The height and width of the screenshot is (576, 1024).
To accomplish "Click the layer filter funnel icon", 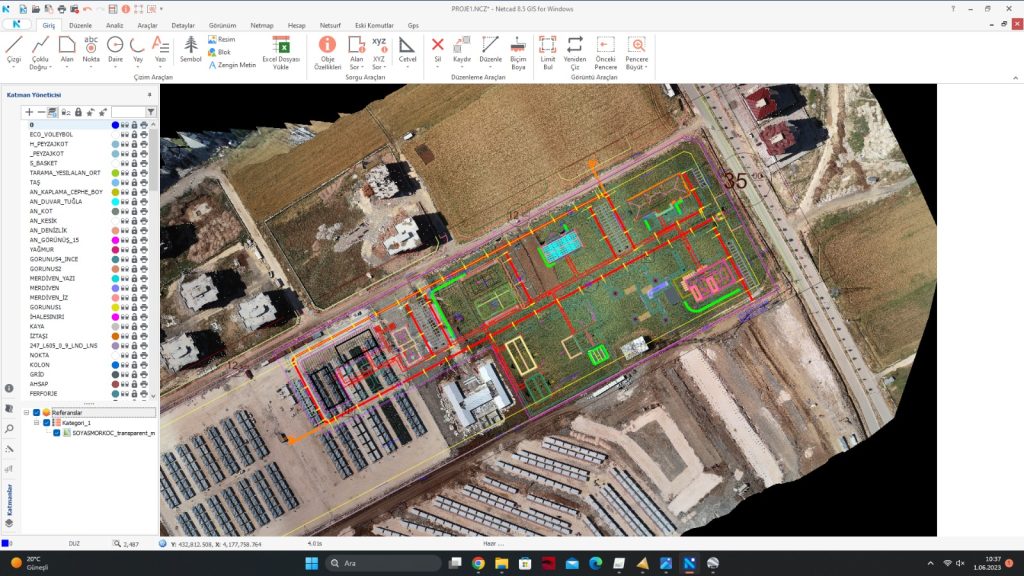I will (x=151, y=112).
